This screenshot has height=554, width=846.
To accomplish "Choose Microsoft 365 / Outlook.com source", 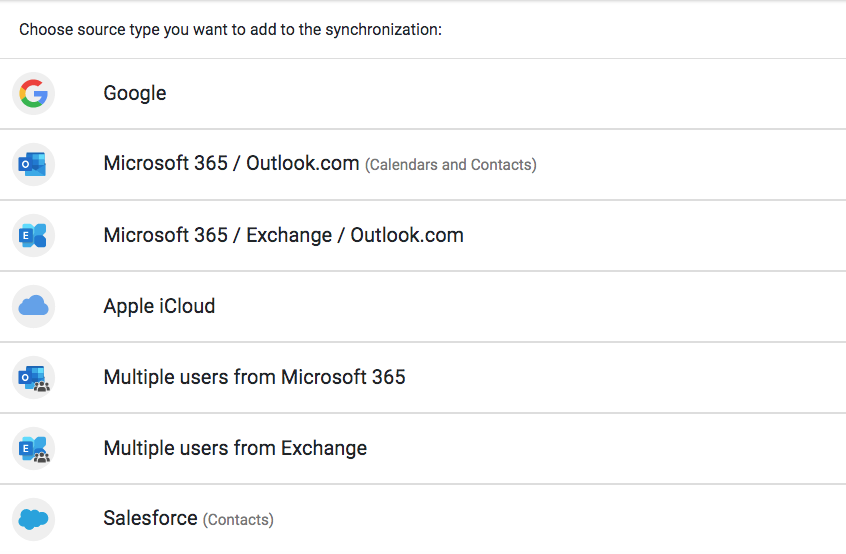I will pyautogui.click(x=231, y=163).
